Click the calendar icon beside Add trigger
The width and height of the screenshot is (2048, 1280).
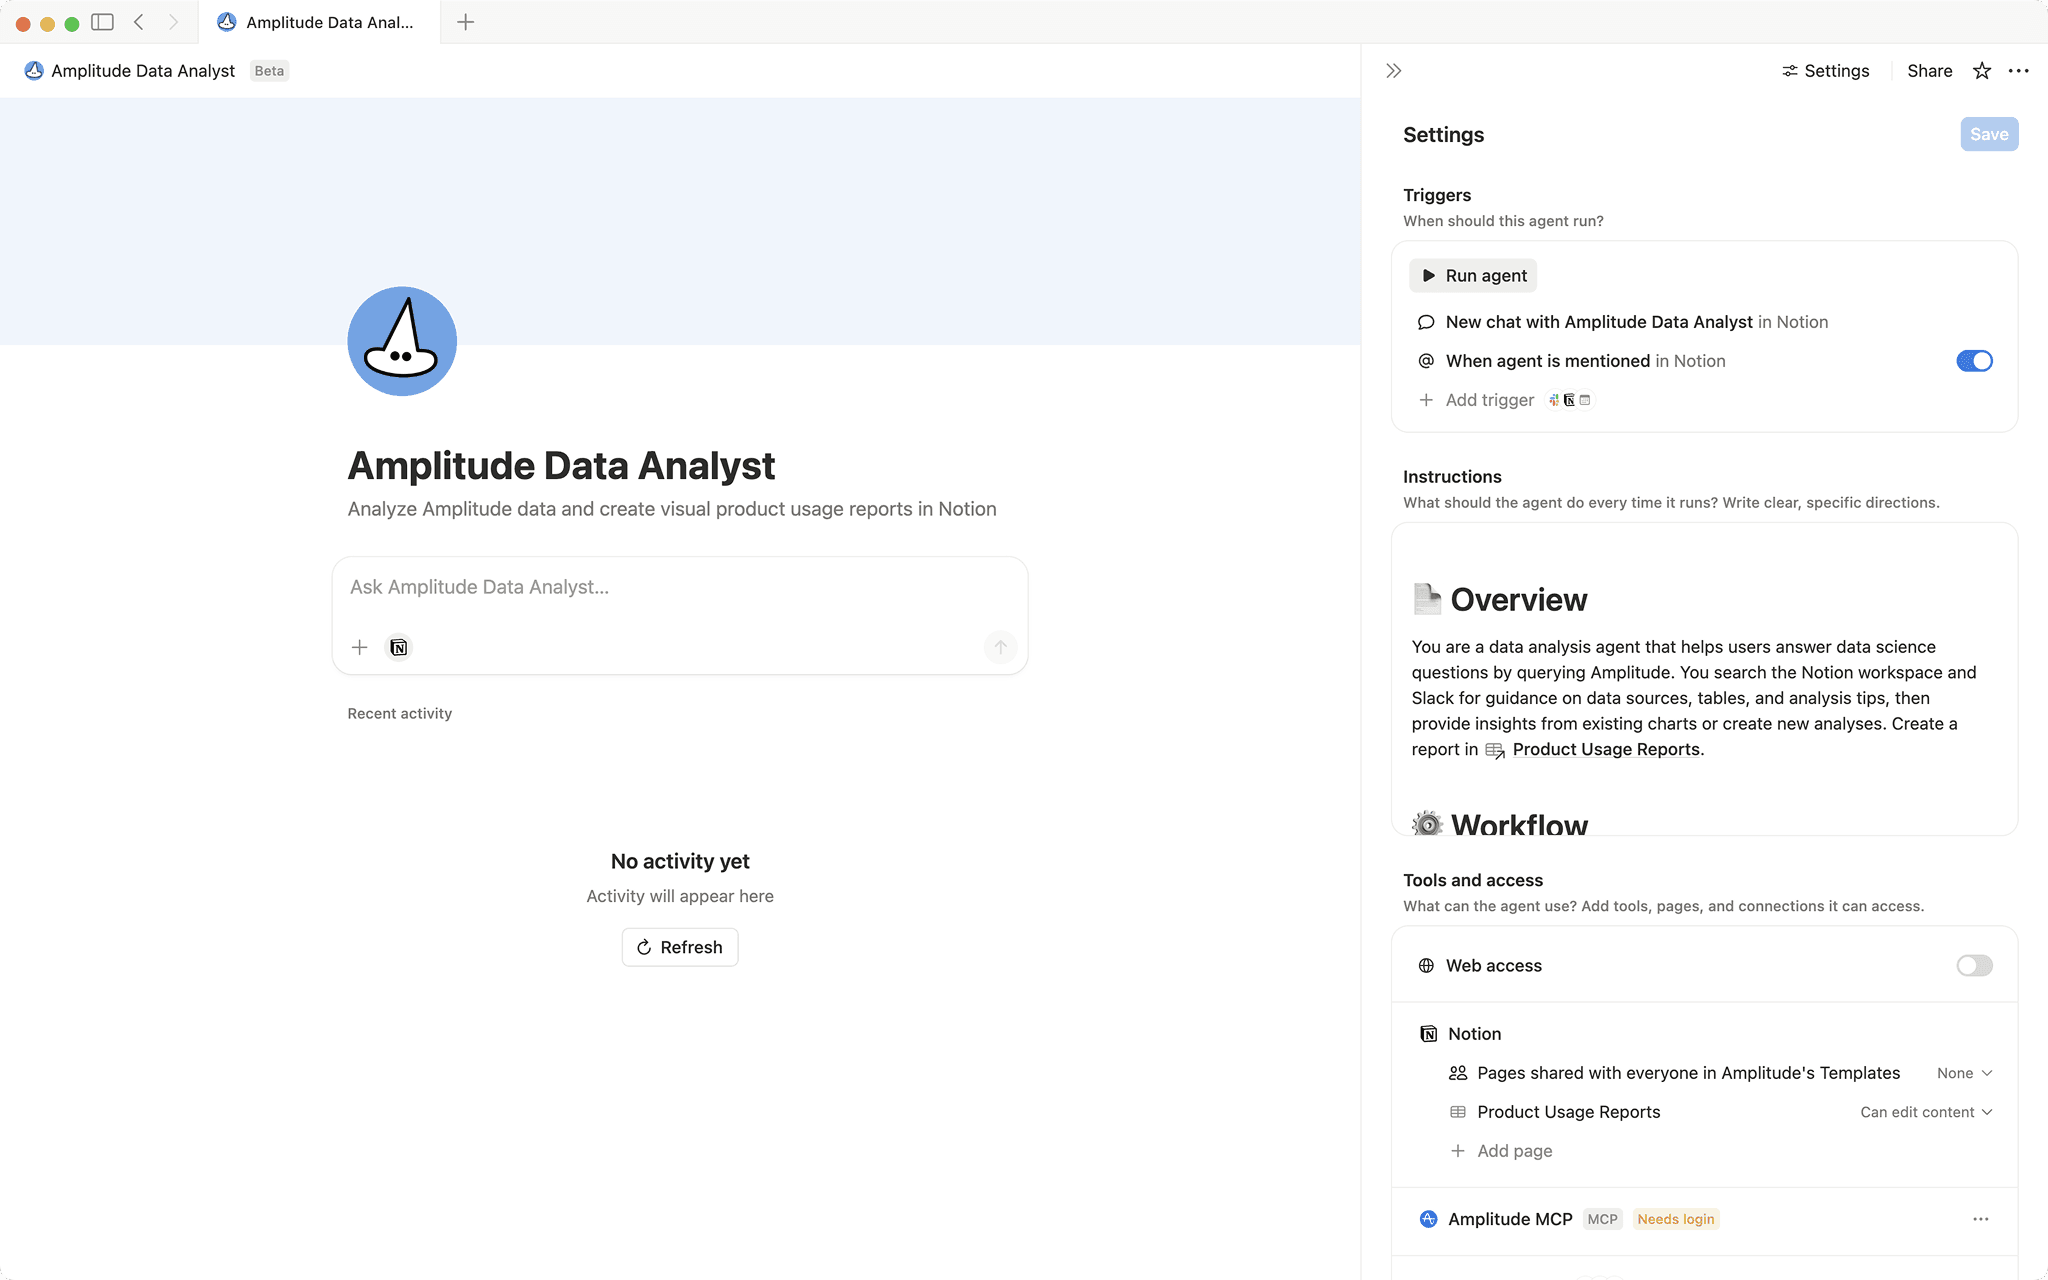[1586, 400]
